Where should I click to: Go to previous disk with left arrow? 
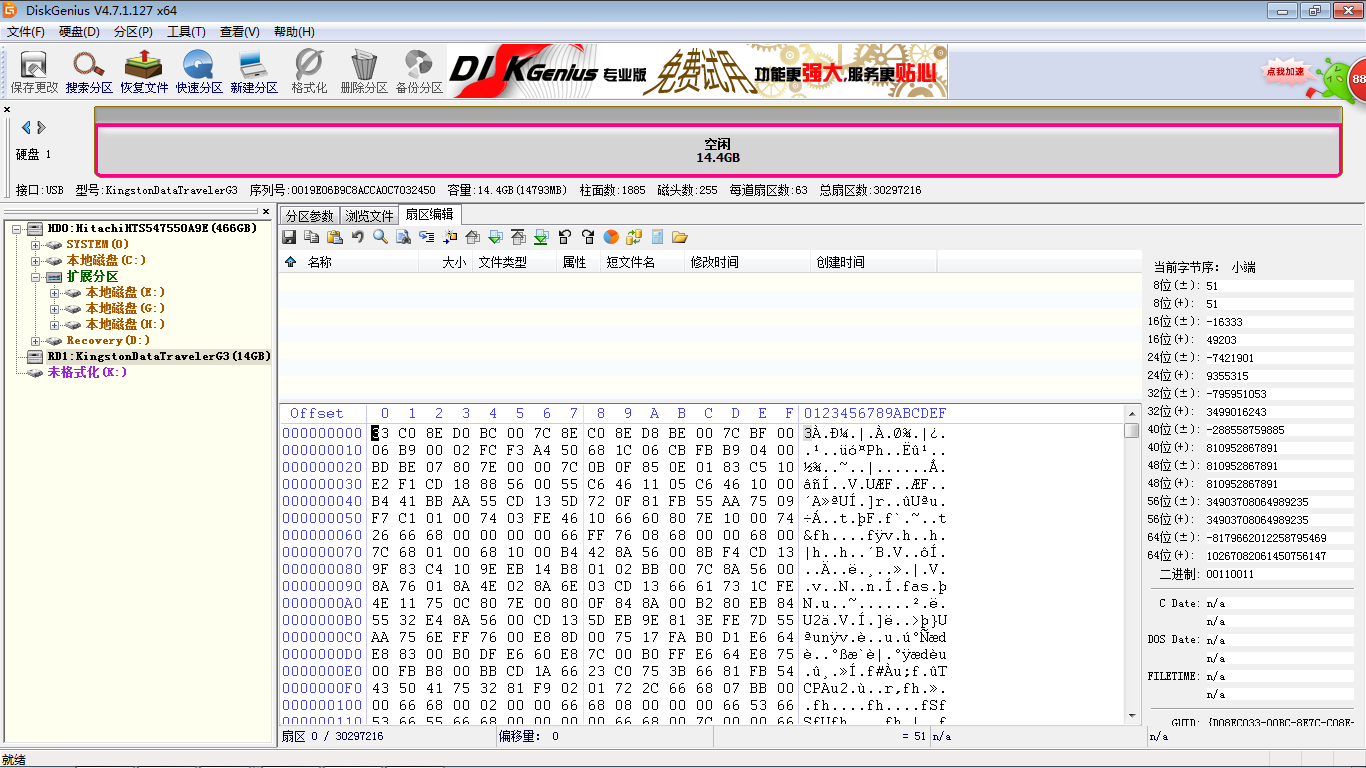click(x=26, y=127)
